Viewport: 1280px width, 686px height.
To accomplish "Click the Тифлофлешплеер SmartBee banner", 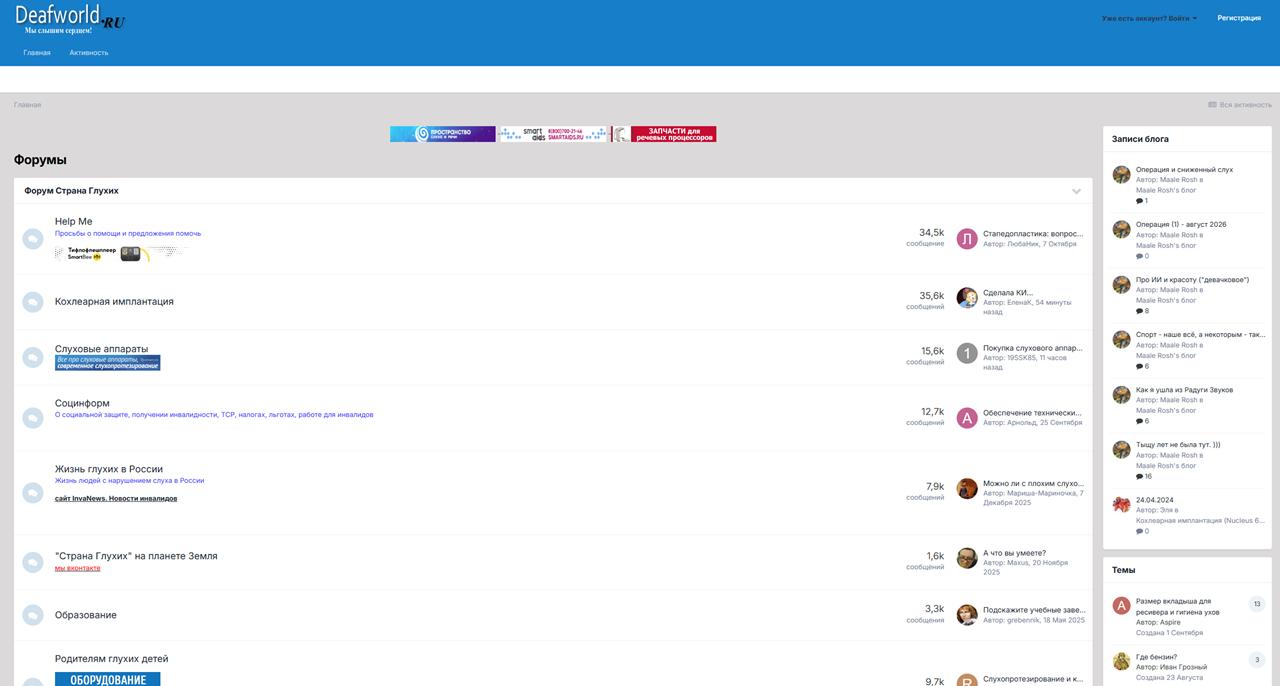I will click(x=121, y=254).
